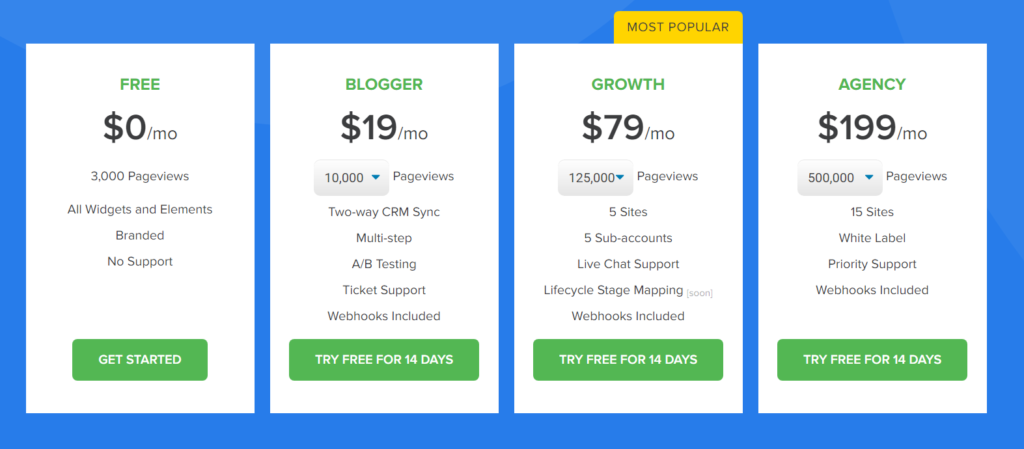The width and height of the screenshot is (1024, 449).
Task: Click the $79/mo price in Growth card
Action: 628,128
